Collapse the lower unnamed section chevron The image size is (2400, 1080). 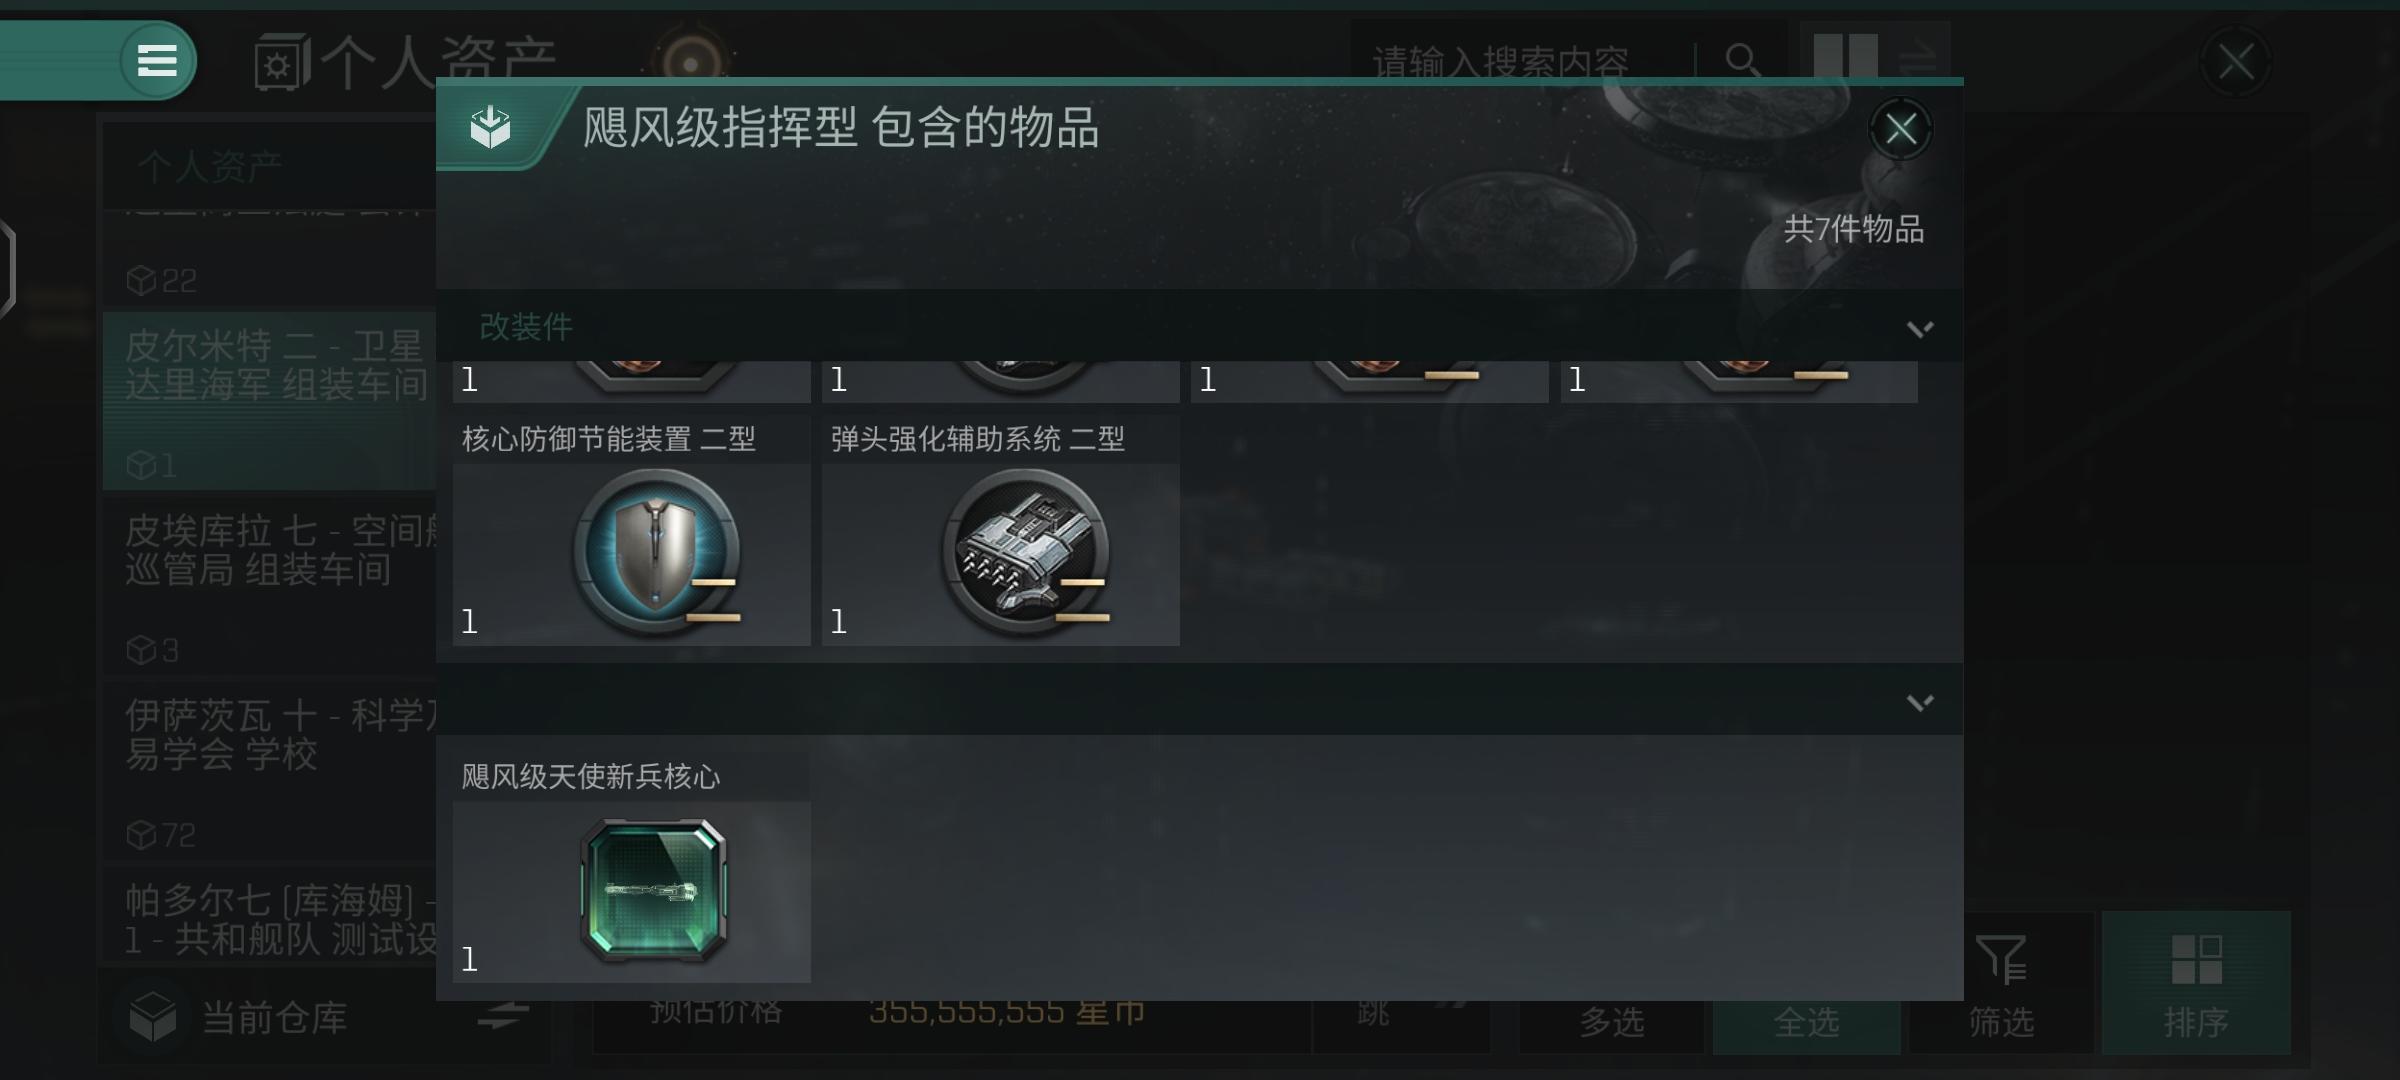pyautogui.click(x=1919, y=702)
